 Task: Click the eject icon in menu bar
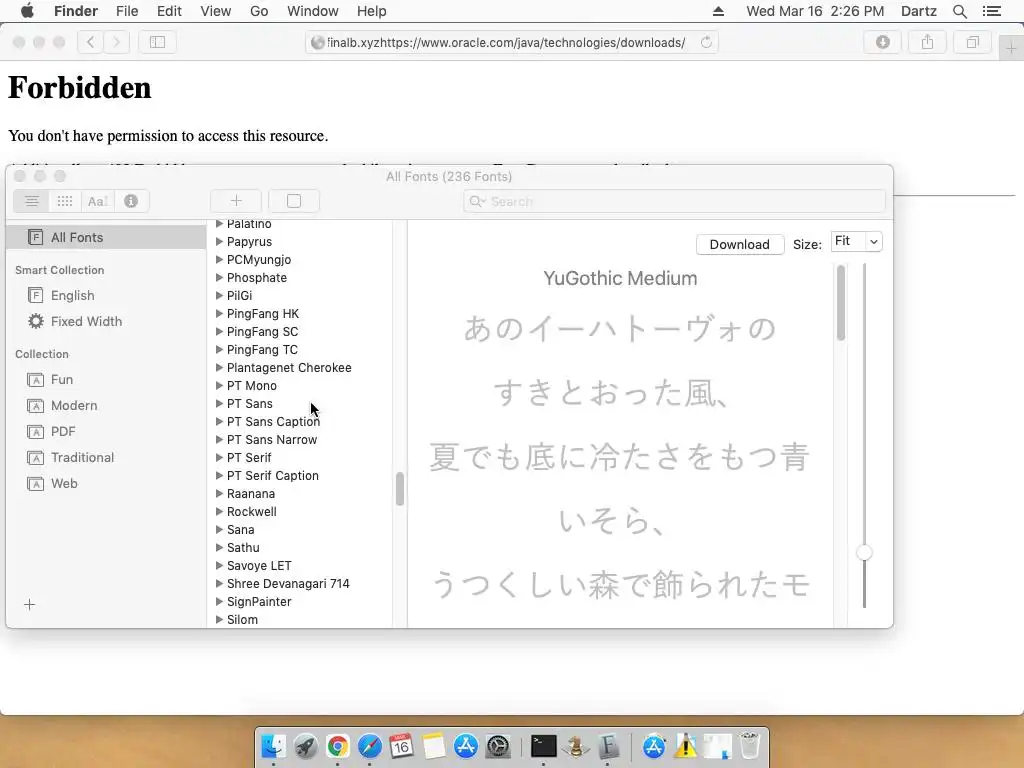718,11
